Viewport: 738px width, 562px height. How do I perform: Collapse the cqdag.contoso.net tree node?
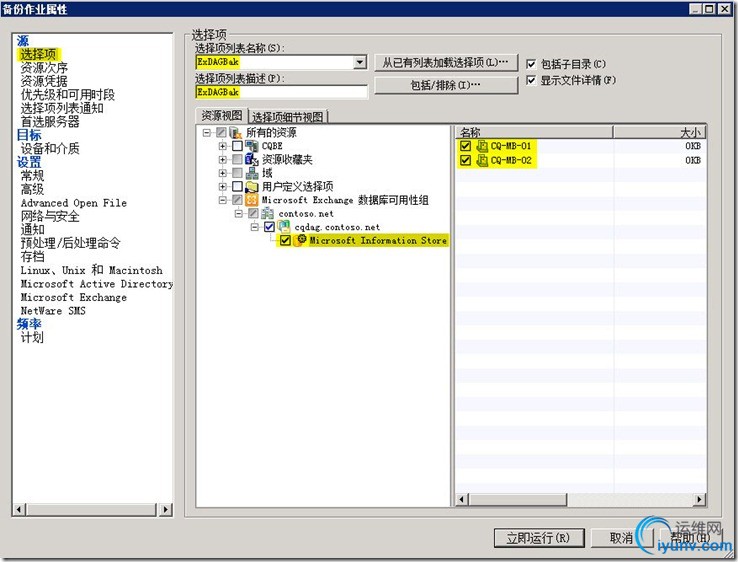point(255,227)
